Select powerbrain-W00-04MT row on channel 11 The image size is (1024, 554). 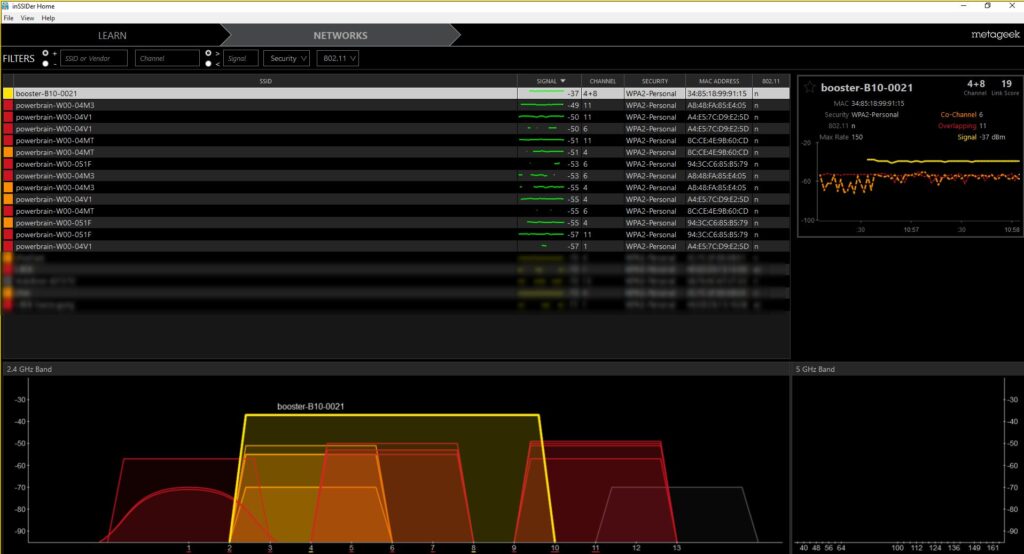pos(396,140)
